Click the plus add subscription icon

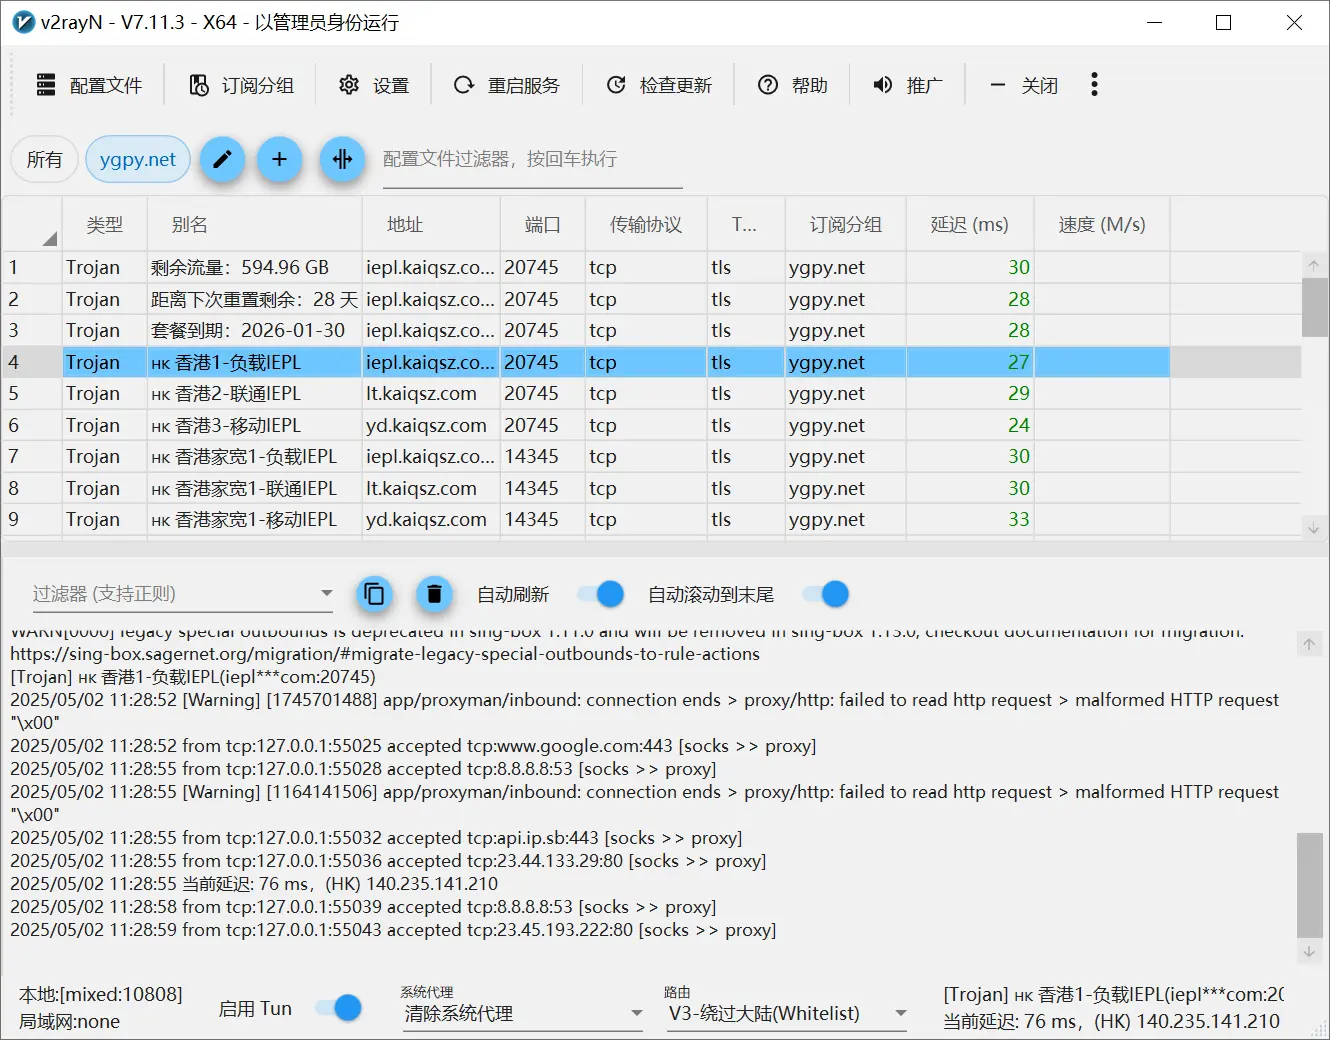pos(280,159)
